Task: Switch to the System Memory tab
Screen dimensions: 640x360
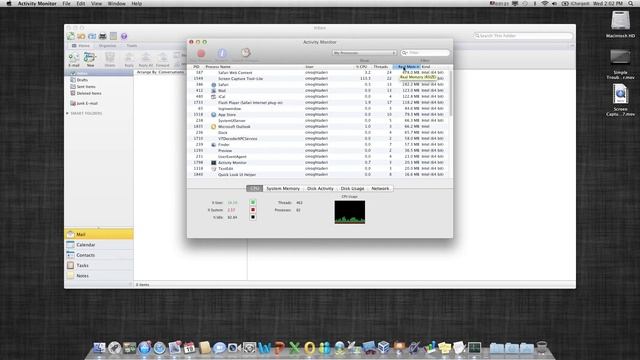Action: (x=283, y=189)
